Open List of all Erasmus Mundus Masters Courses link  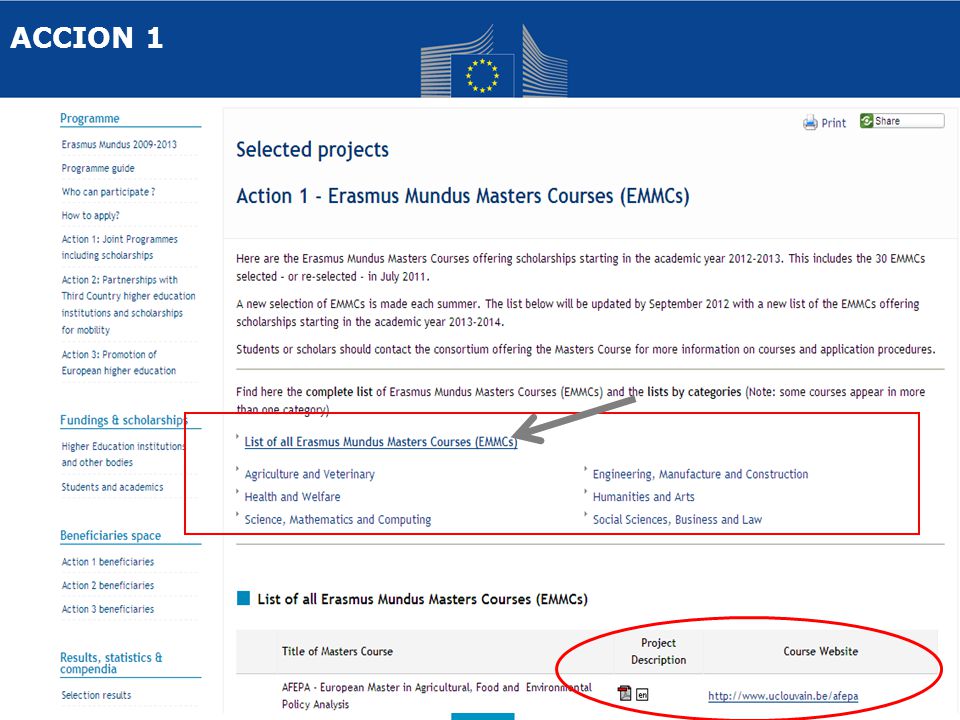click(381, 442)
